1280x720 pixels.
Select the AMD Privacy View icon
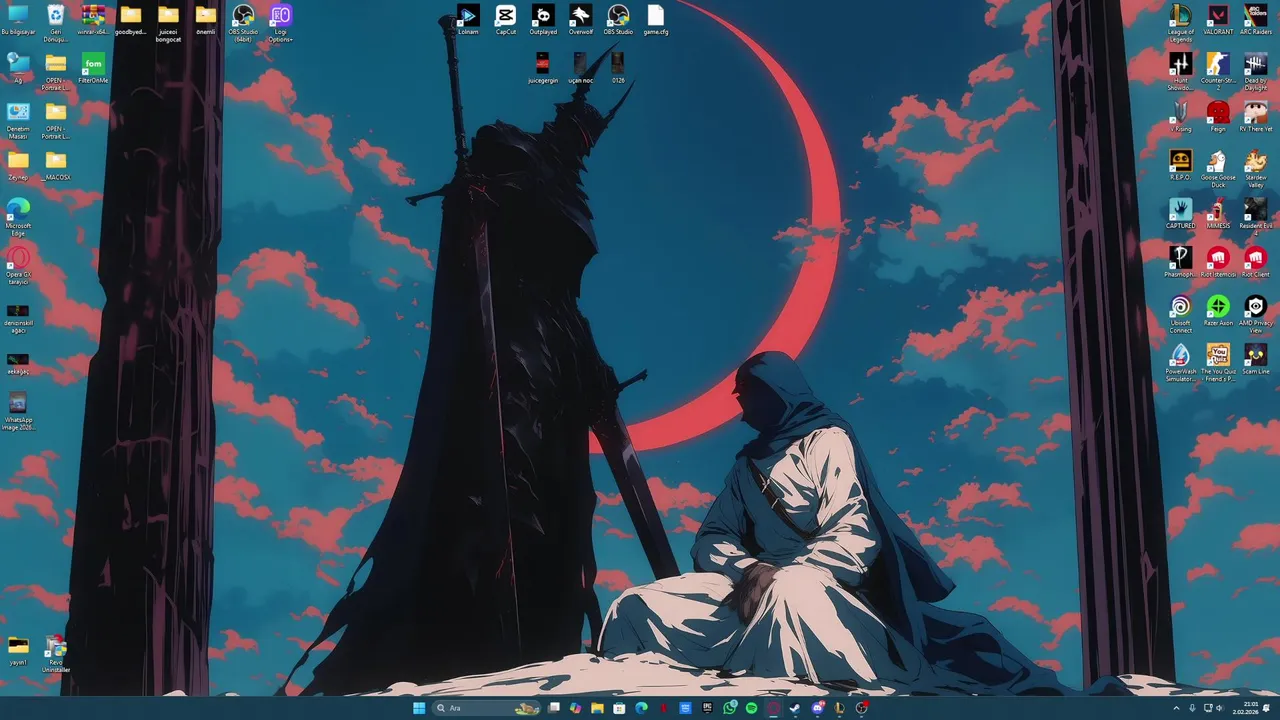click(1256, 313)
